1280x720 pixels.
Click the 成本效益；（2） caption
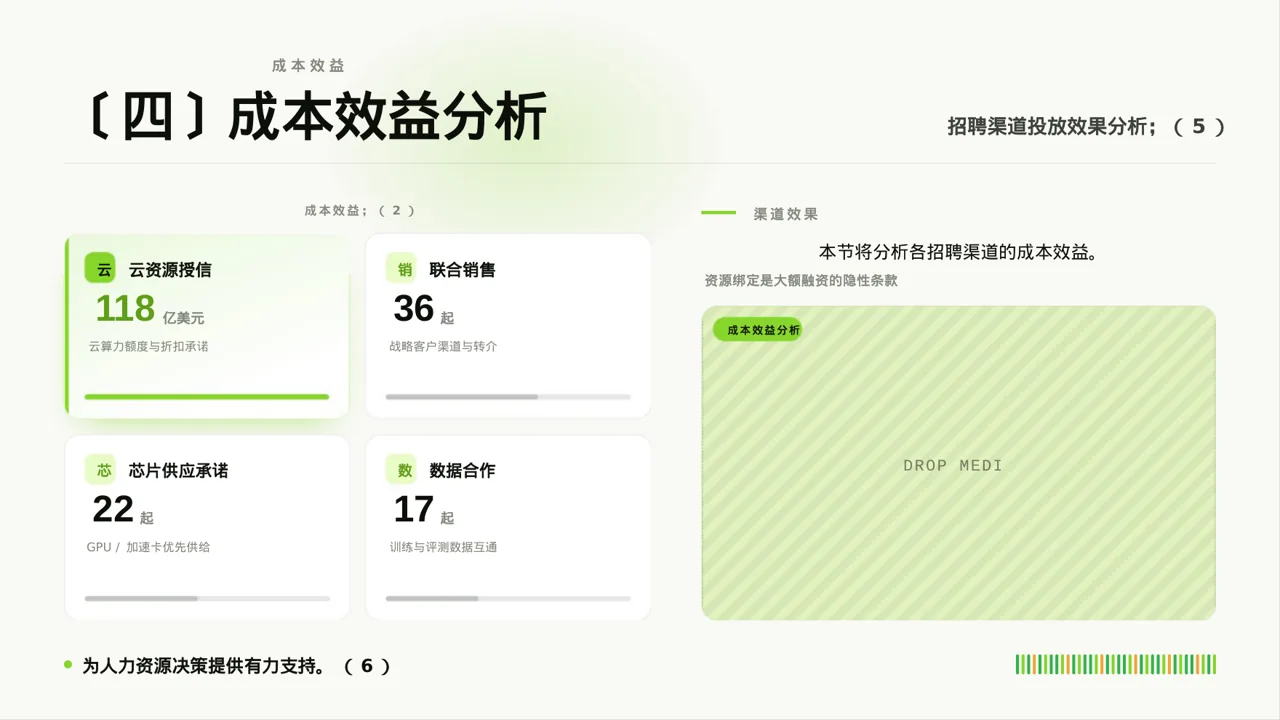tap(360, 211)
